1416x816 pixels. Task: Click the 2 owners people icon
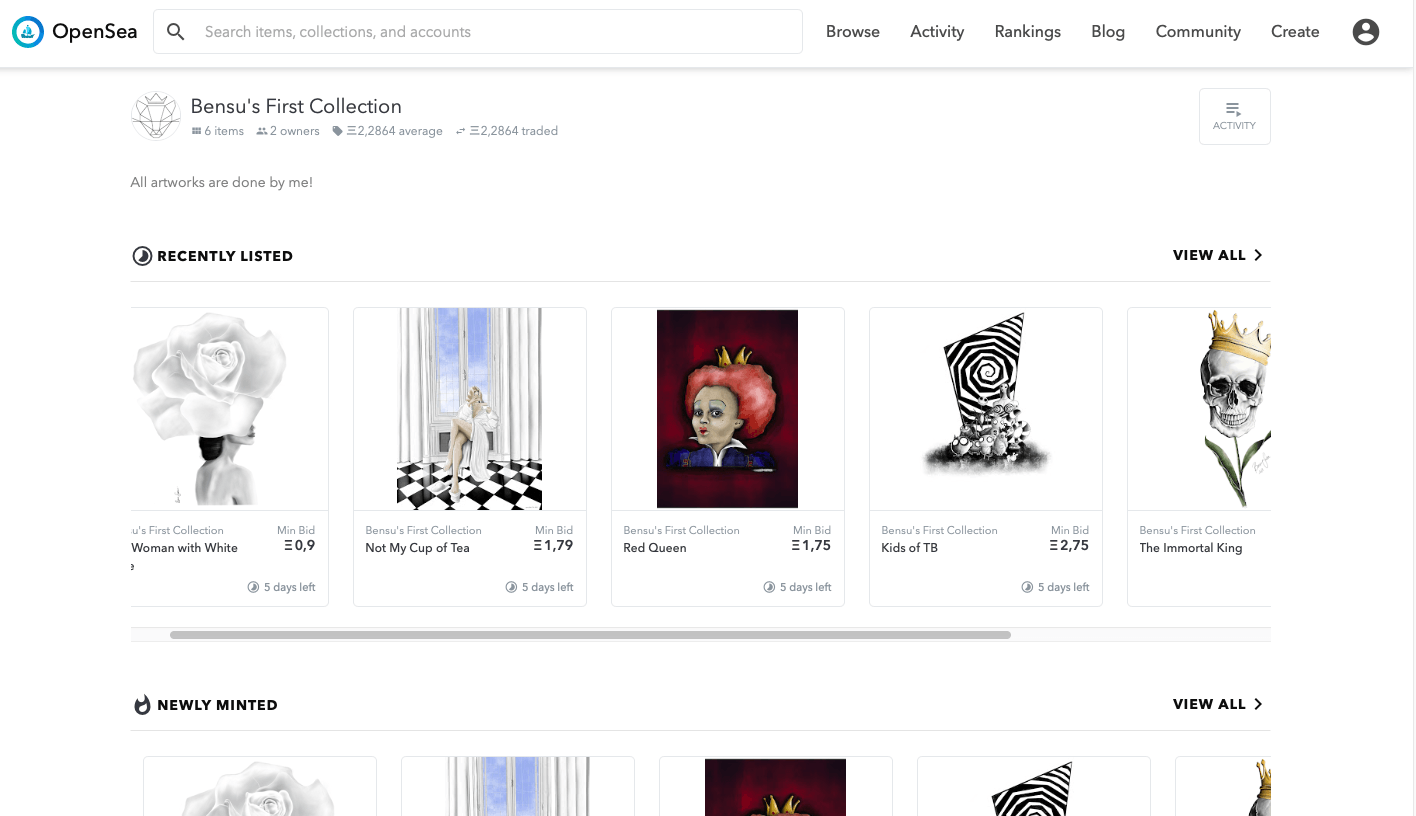(262, 131)
